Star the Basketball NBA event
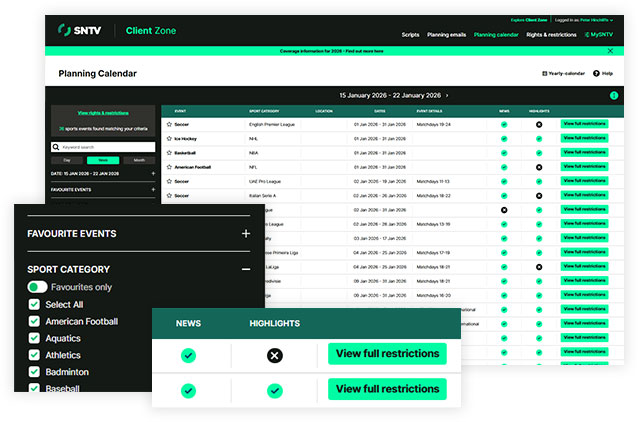The height and width of the screenshot is (422, 640). [169, 153]
